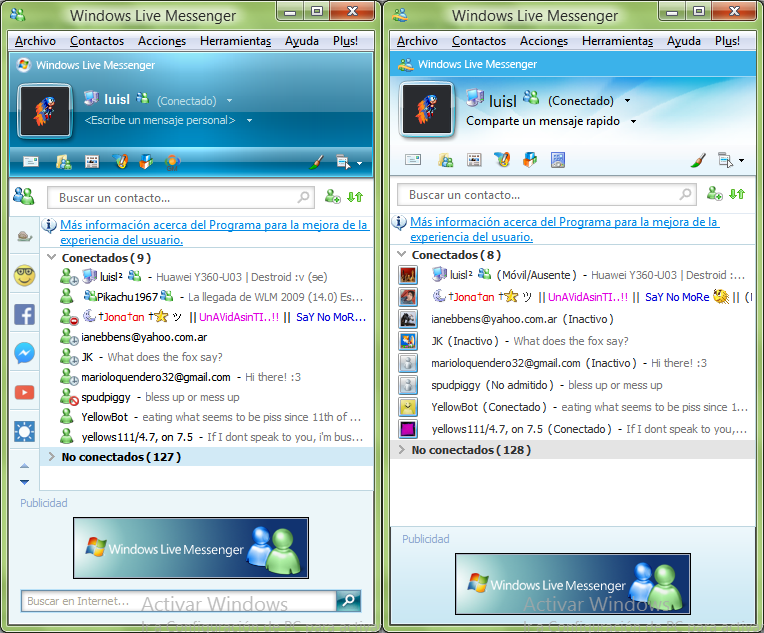Click add contact icon in left window

[x=333, y=197]
